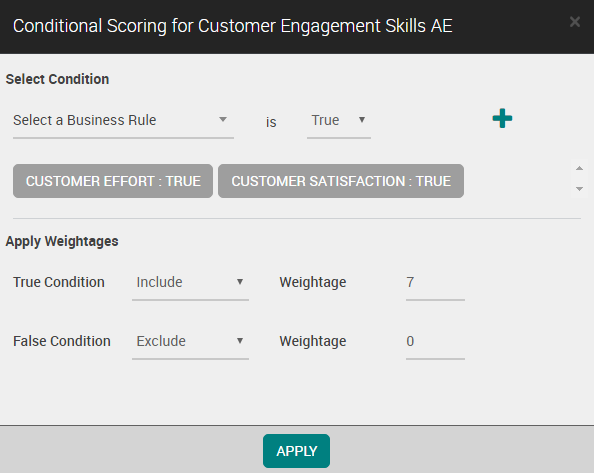Click the arrow icon beside Include
Image resolution: width=594 pixels, height=473 pixels.
tap(240, 282)
